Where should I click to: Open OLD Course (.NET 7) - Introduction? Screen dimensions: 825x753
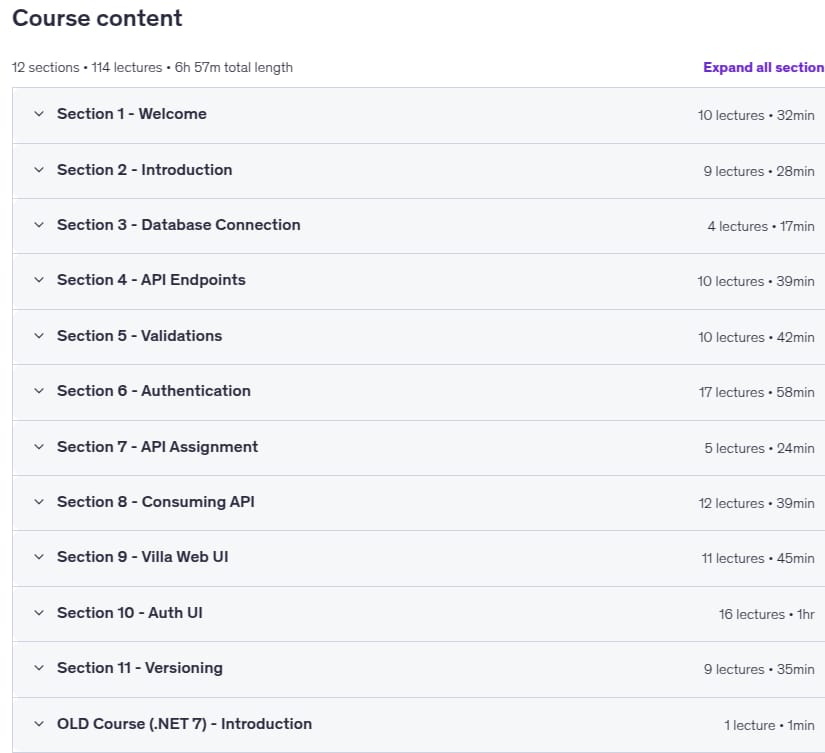click(184, 724)
